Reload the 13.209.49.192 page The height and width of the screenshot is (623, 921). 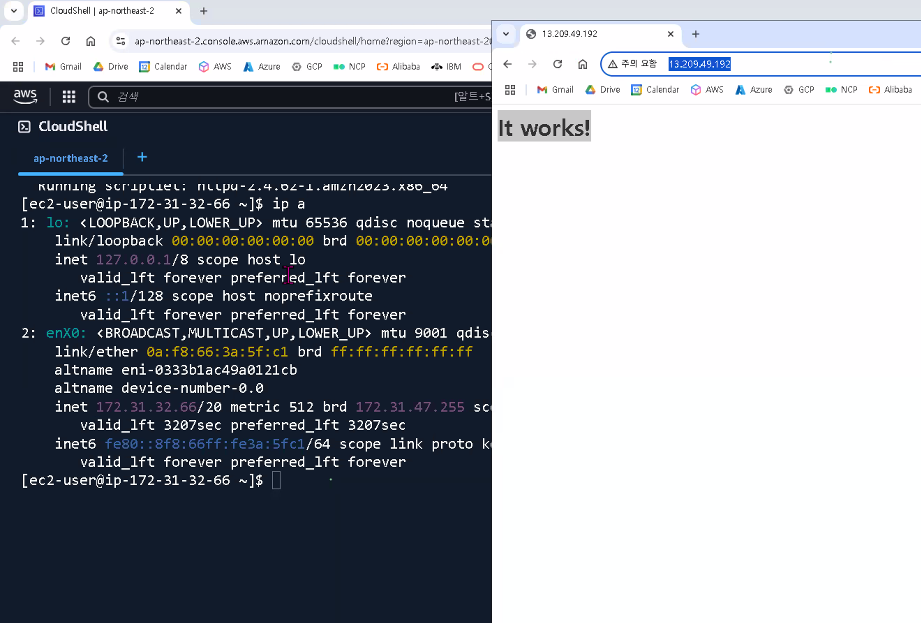(557, 64)
